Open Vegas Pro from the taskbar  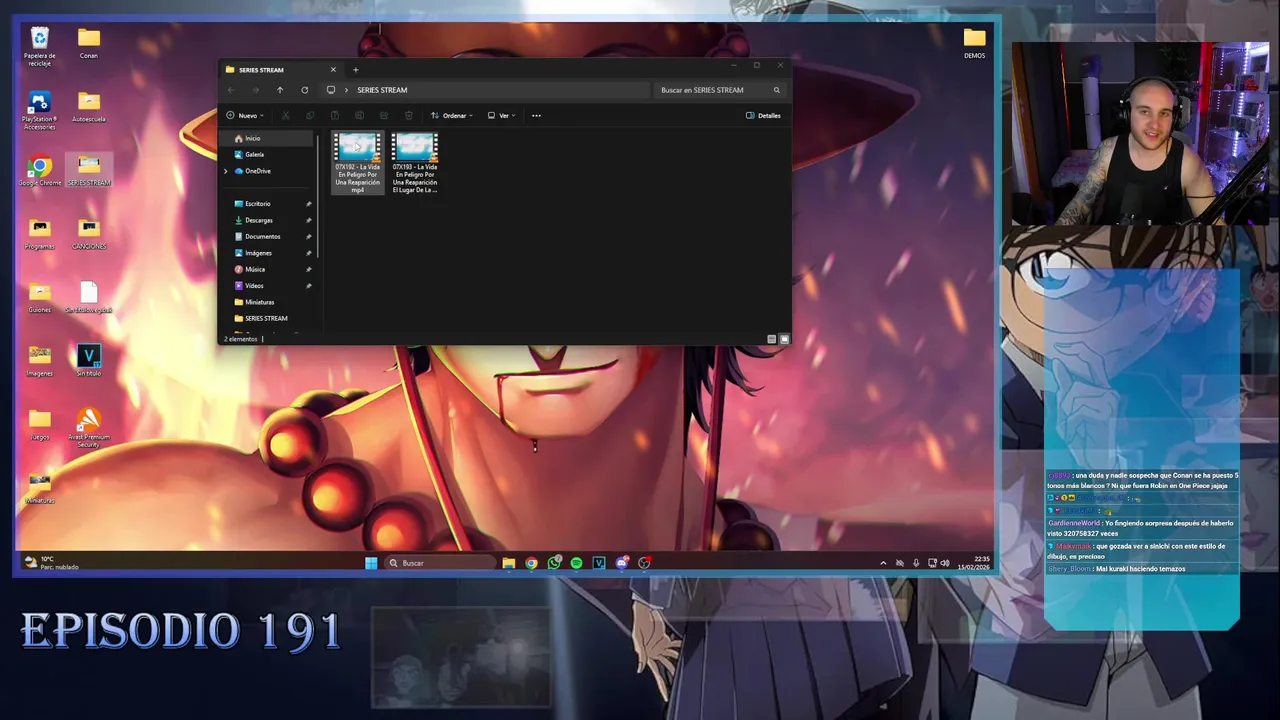599,563
